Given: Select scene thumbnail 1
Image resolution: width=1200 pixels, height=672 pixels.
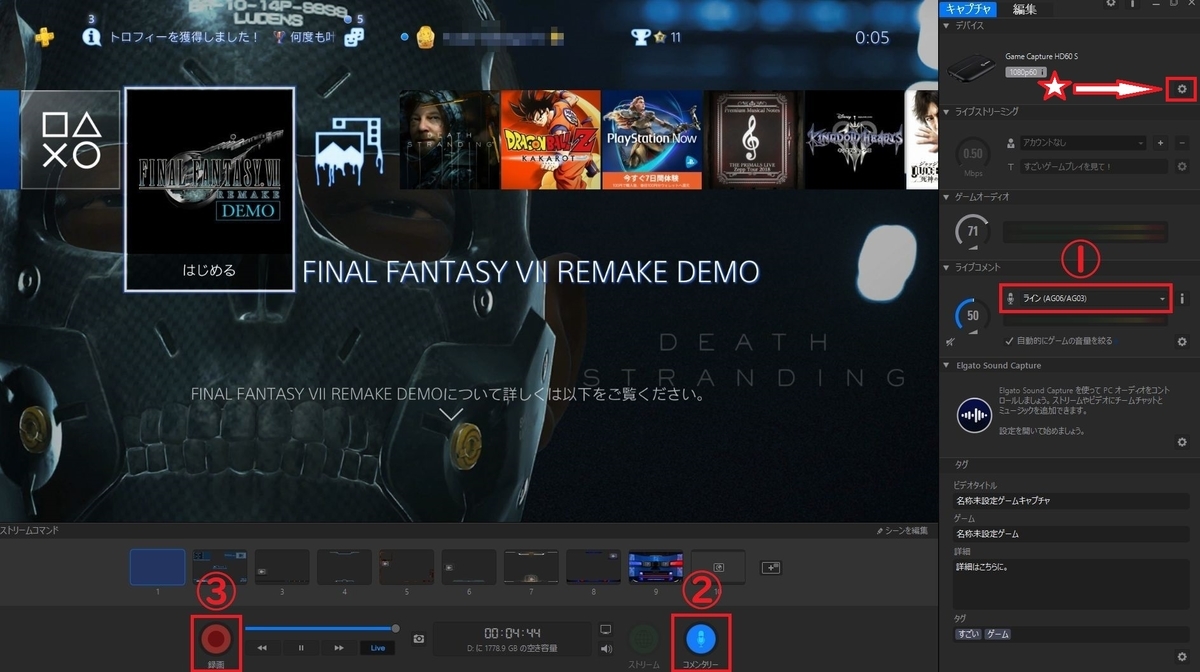Looking at the screenshot, I should pos(157,567).
